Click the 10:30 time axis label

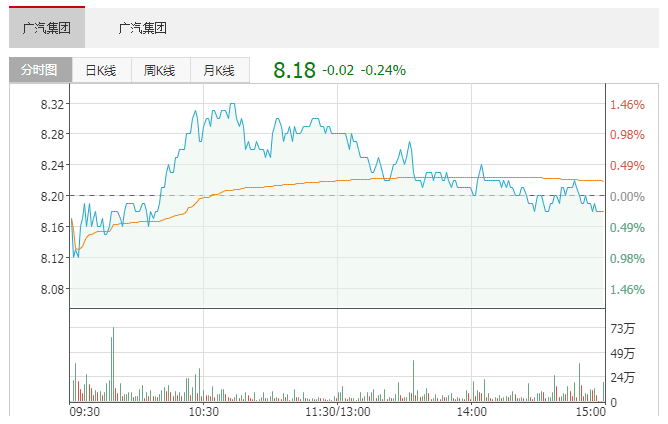204,412
